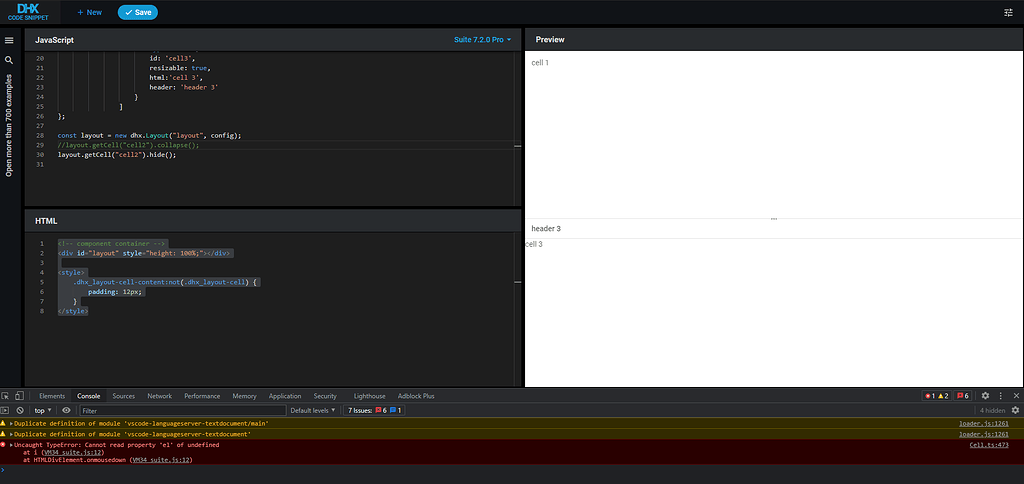
Task: Expand second Duplicate definition warning message
Action: [x=11, y=434]
